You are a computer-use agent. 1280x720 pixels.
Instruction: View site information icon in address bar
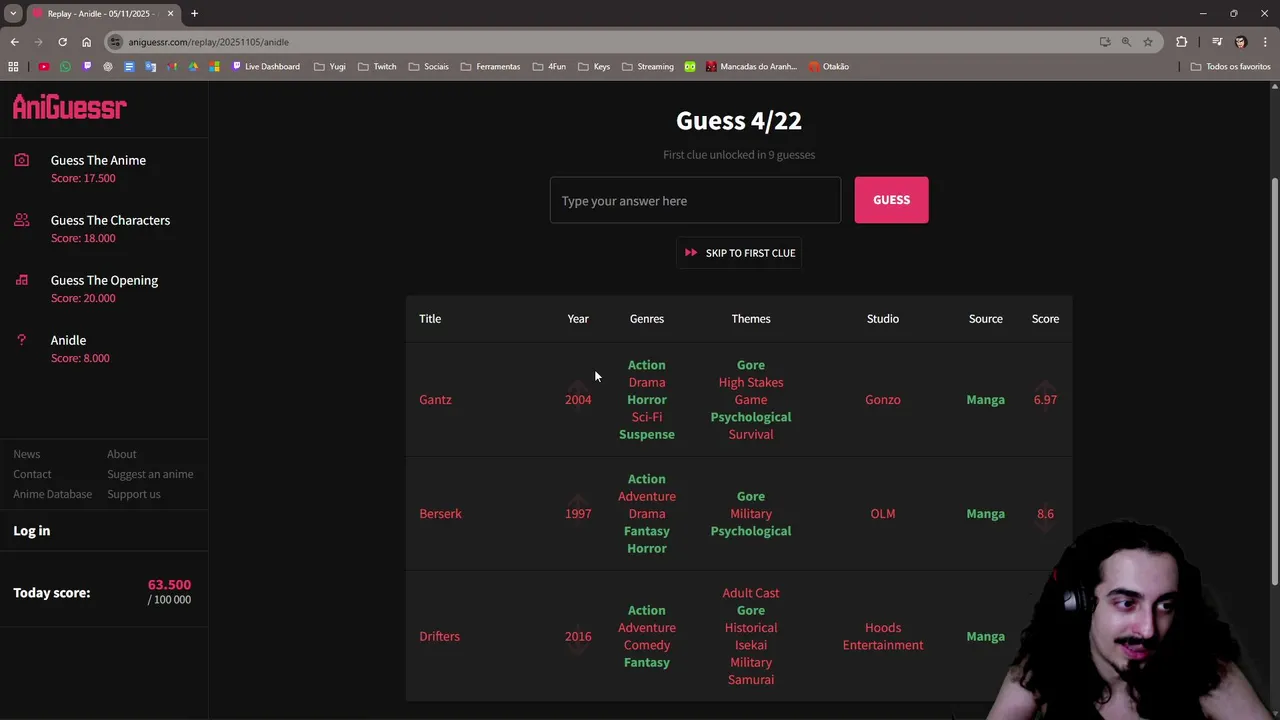[x=116, y=42]
